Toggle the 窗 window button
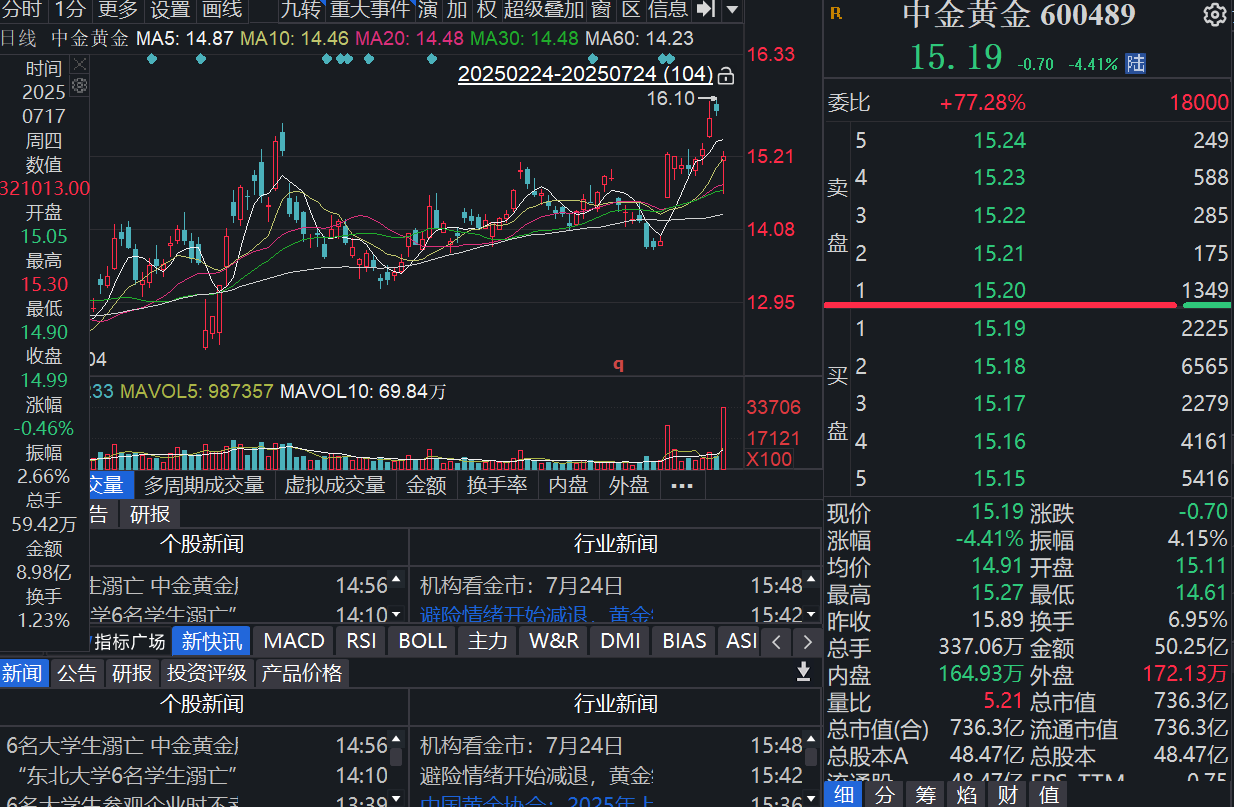Screen dimensions: 1234x807 (x=601, y=10)
